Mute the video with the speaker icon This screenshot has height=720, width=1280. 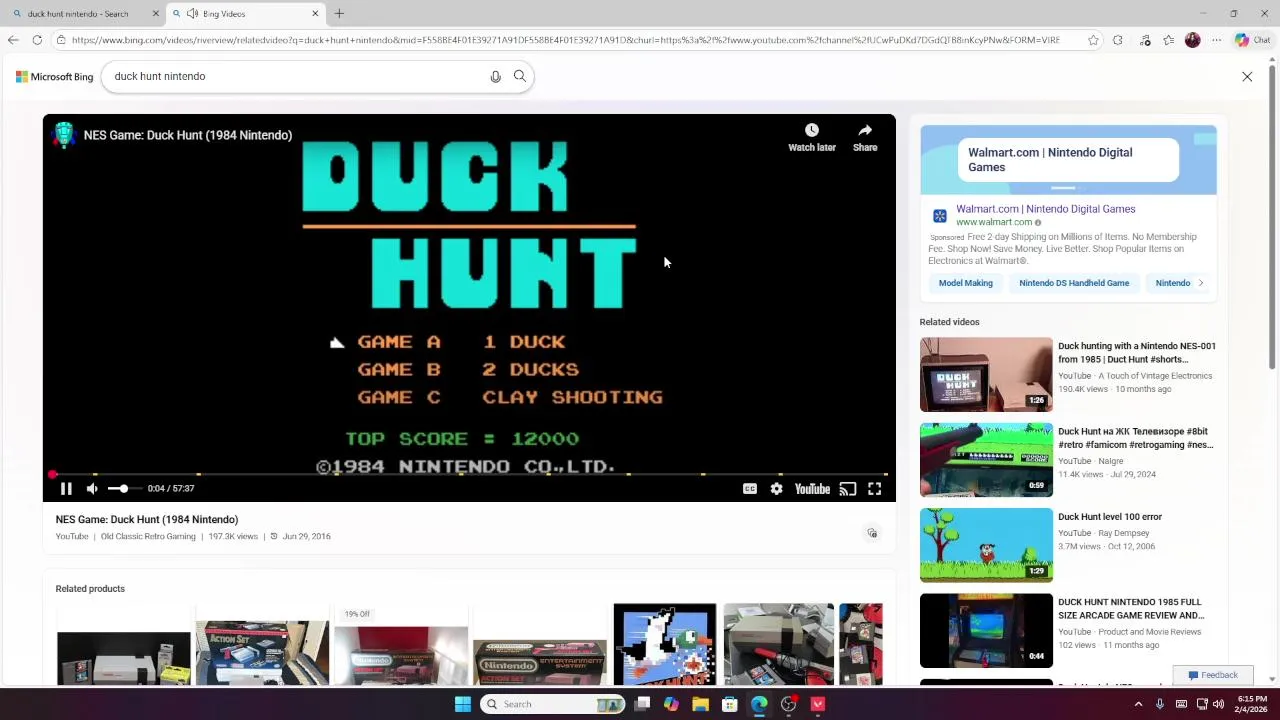(92, 489)
